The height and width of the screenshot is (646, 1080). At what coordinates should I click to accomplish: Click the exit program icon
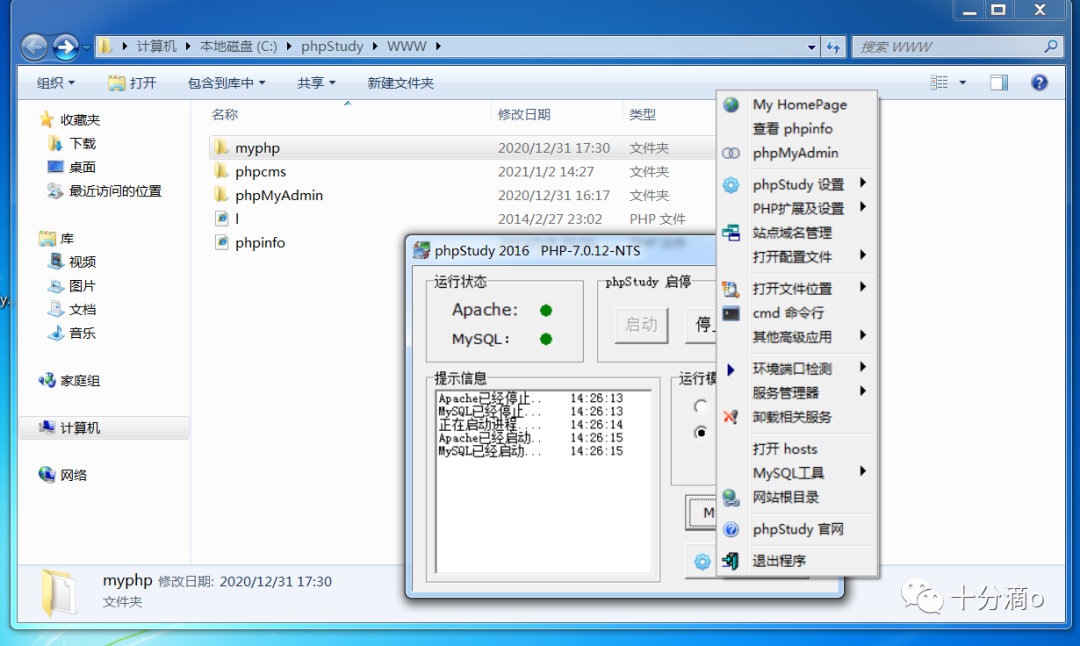(731, 561)
